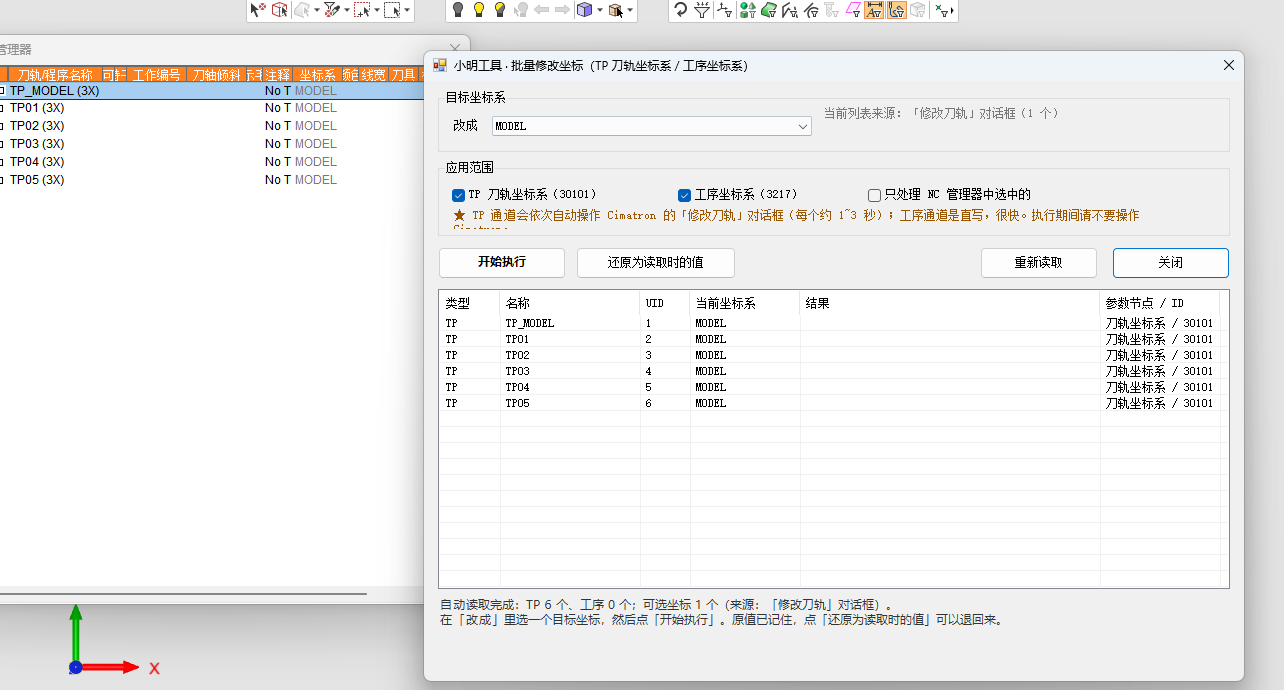1284x690 pixels.
Task: Click the red wireframe box icon
Action: (280, 10)
